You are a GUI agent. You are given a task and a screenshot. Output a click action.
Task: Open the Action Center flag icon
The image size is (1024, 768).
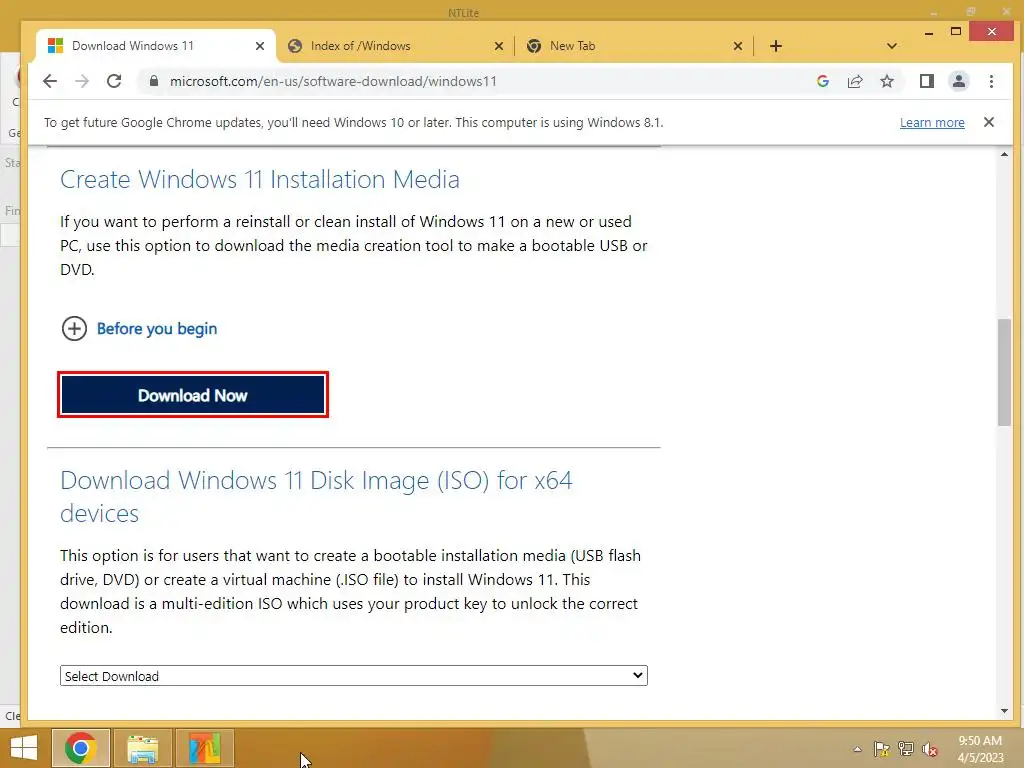[882, 749]
